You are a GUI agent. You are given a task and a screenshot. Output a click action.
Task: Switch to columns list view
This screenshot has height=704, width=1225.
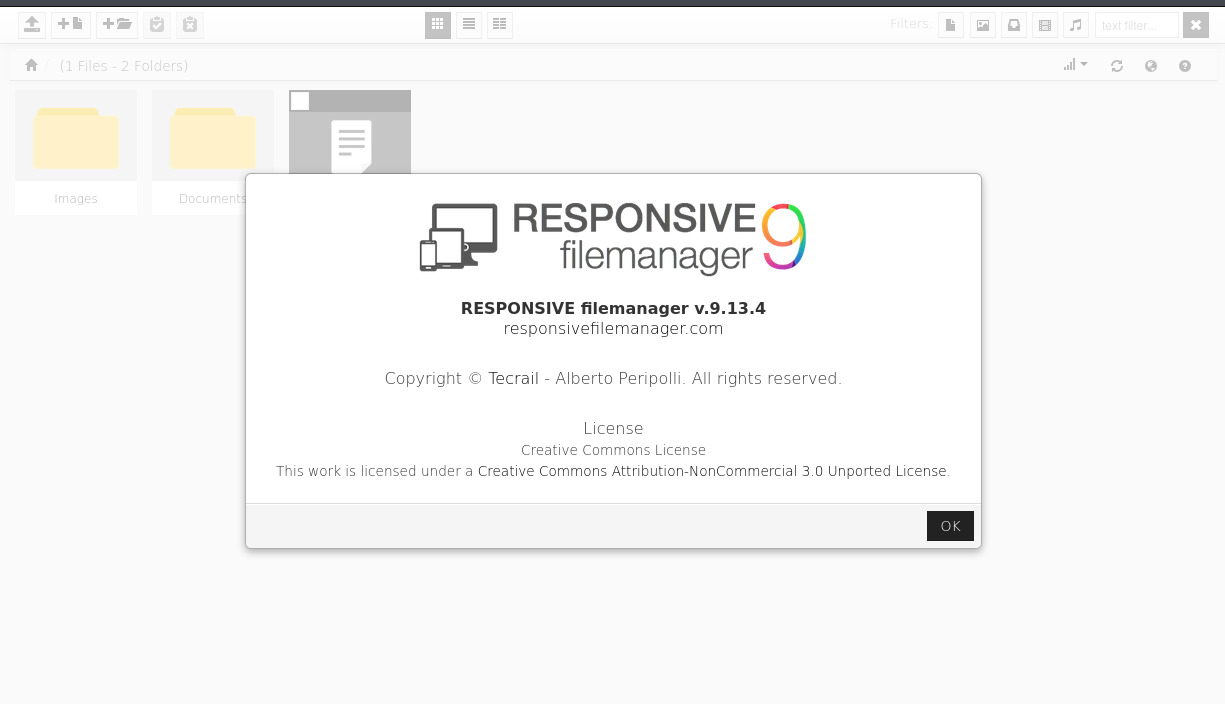(x=500, y=25)
